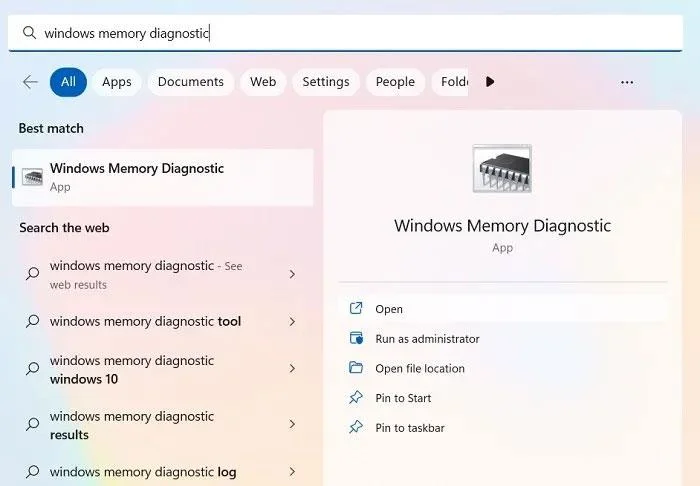Click the Run as administrator shield icon
700x486 pixels.
356,338
